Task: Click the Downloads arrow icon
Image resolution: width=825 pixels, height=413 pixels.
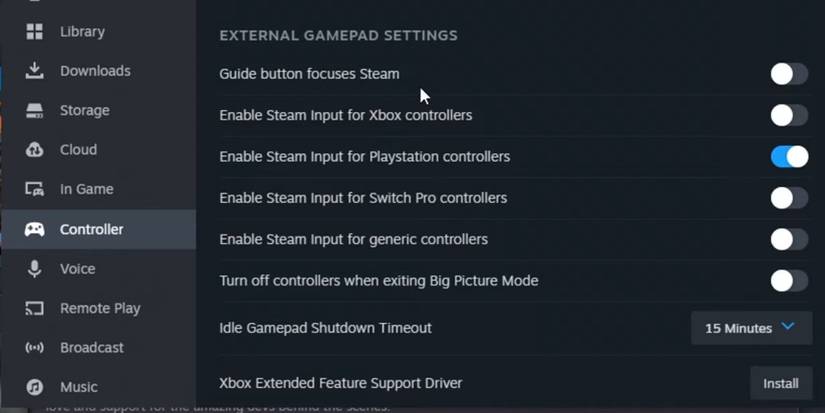Action: coord(35,70)
